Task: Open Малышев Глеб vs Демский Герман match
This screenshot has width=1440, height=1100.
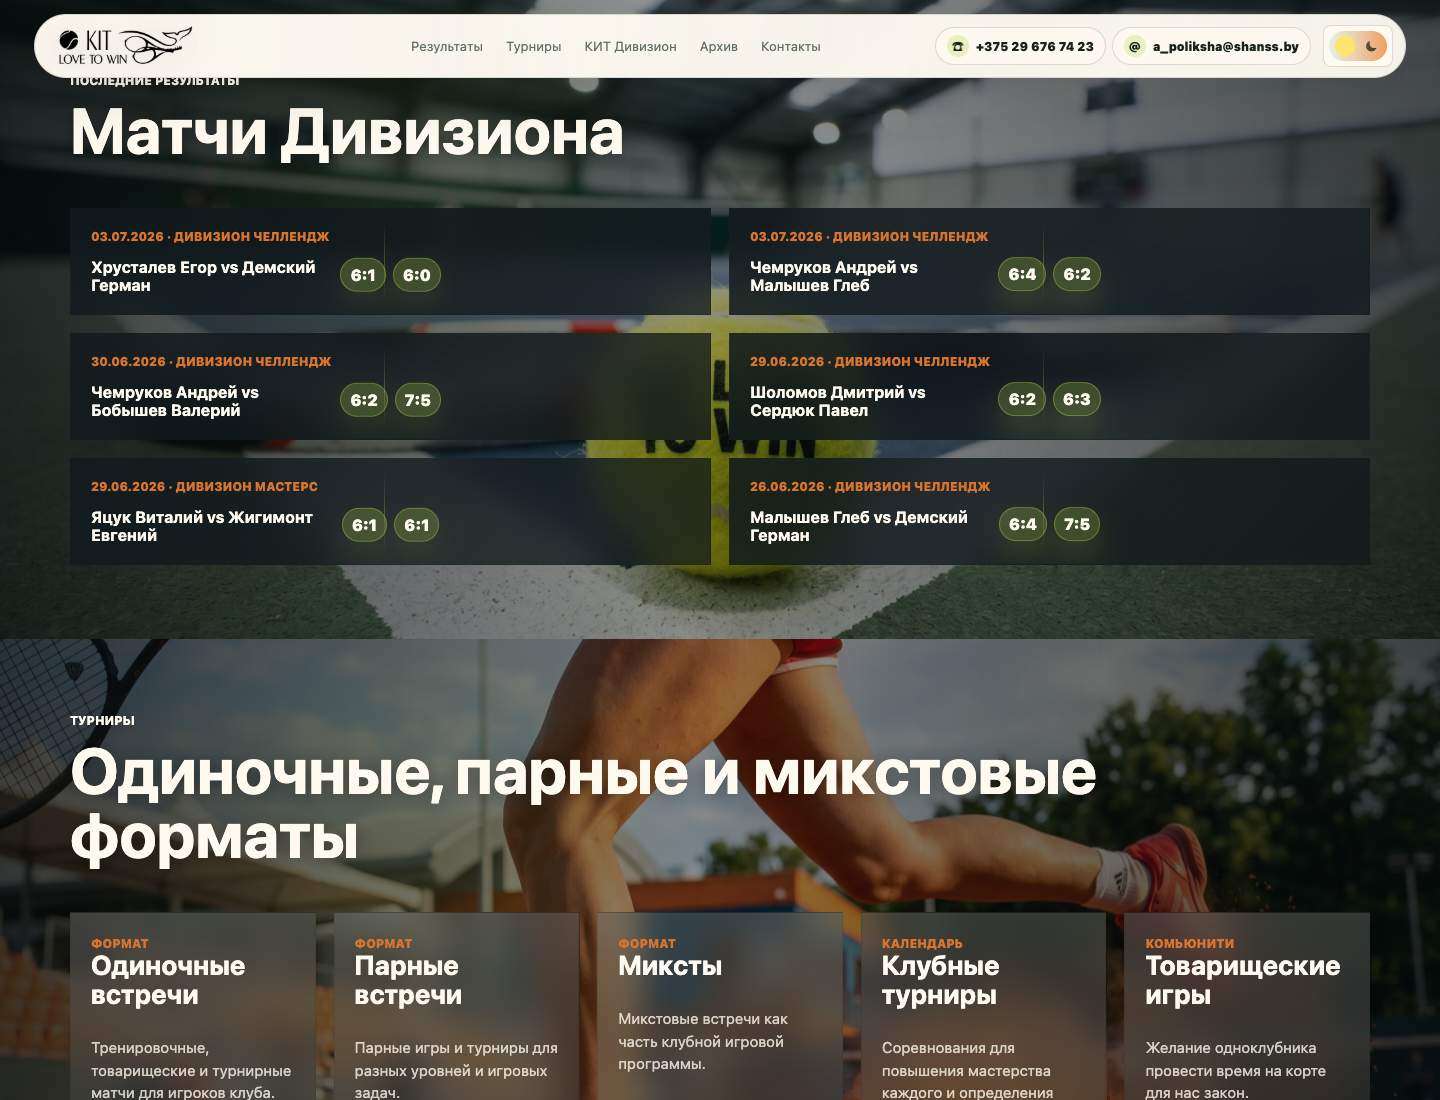Action: pos(1049,512)
